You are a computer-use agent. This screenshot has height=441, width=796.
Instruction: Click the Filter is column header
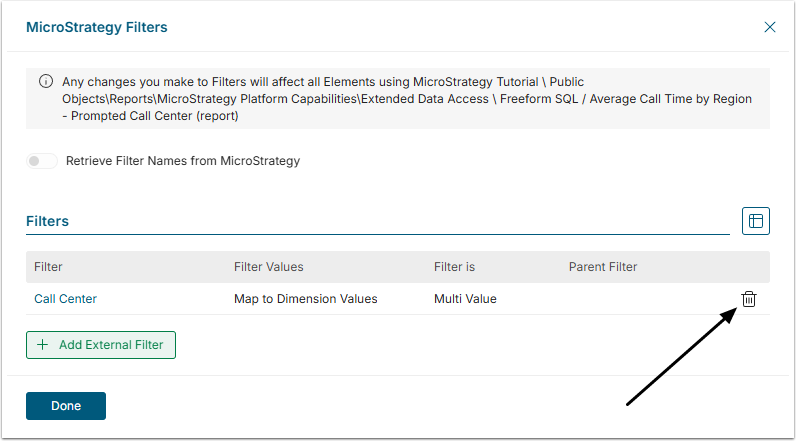coord(454,267)
